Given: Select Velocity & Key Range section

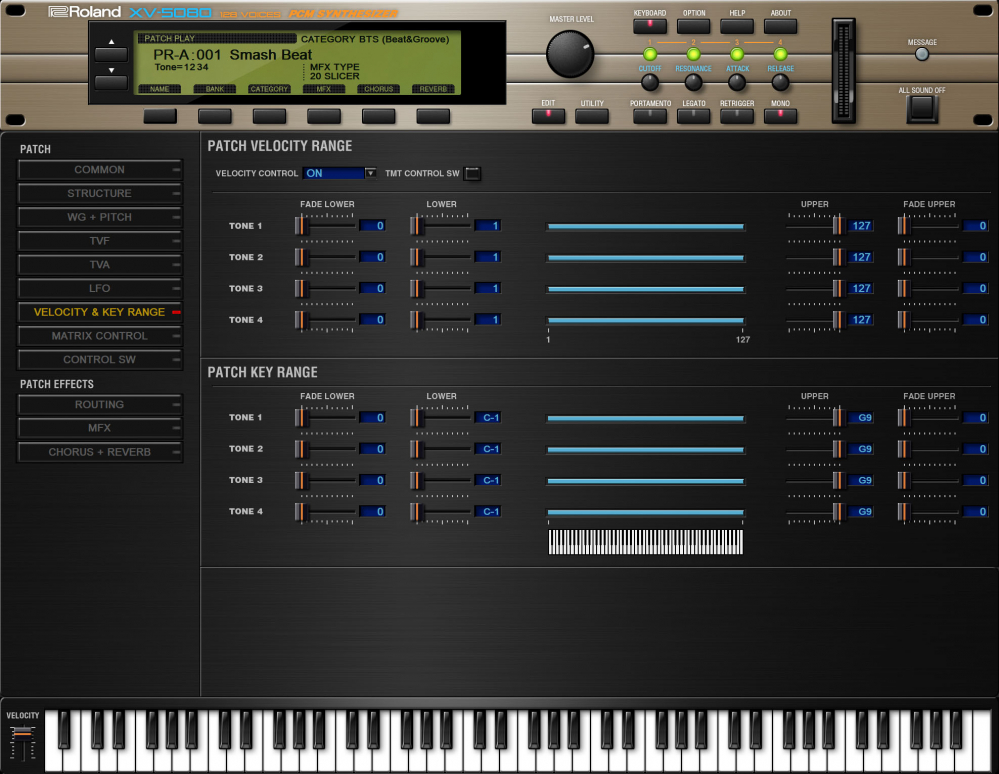Looking at the screenshot, I should click(x=100, y=312).
